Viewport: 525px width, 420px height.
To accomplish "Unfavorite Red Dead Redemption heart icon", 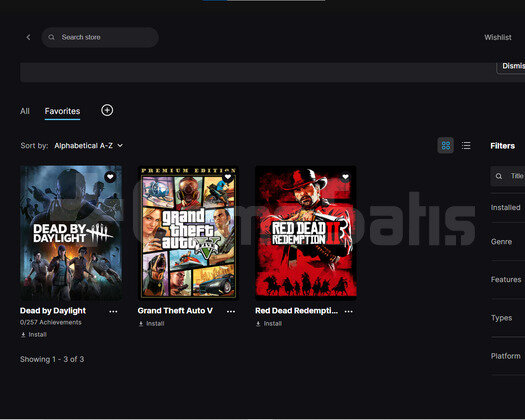I will tap(345, 177).
